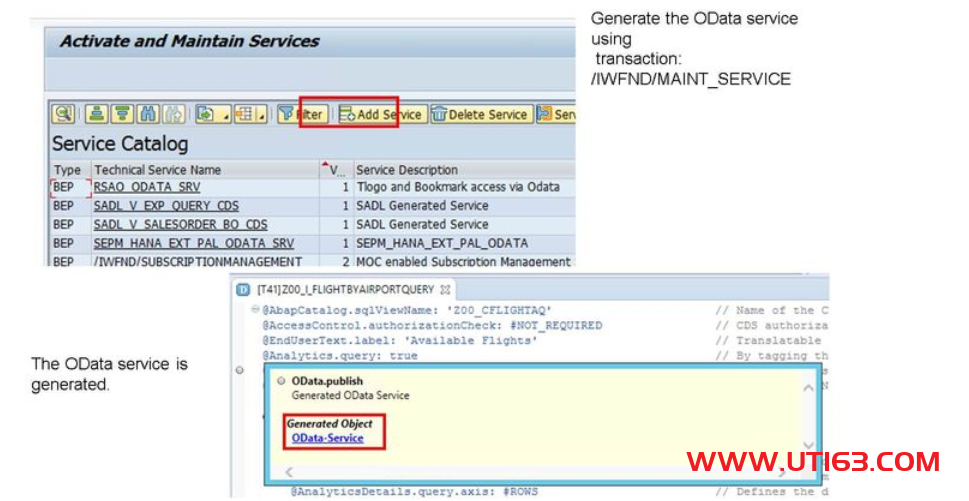Open Find with the binoculars icon
The width and height of the screenshot is (969, 501).
[148, 114]
